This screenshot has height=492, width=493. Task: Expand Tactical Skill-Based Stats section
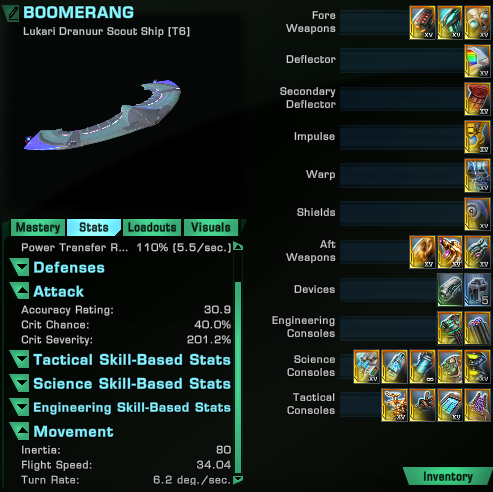pyautogui.click(x=21, y=360)
